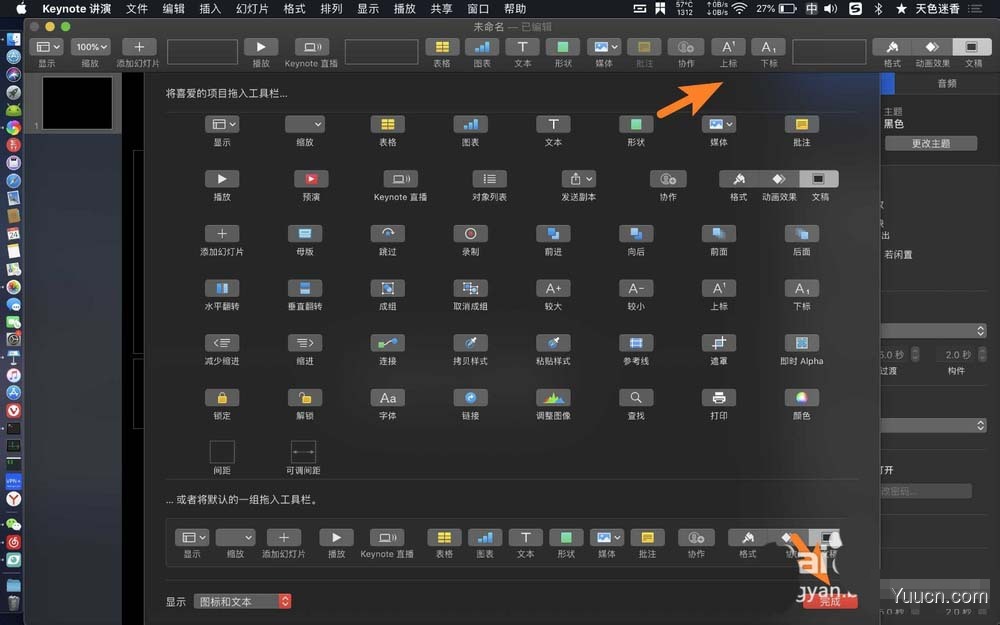Select the Forward (前进) arrange icon

[x=553, y=234]
